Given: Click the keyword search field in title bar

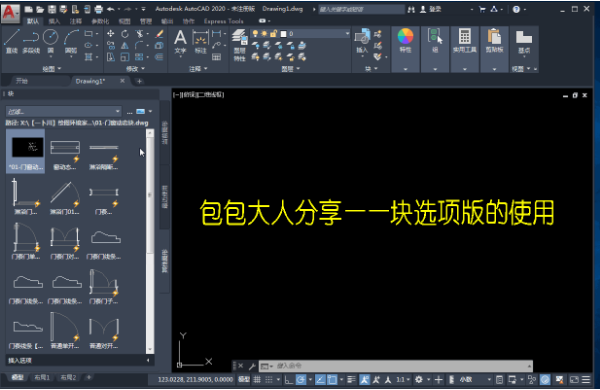Looking at the screenshot, I should tap(361, 9).
